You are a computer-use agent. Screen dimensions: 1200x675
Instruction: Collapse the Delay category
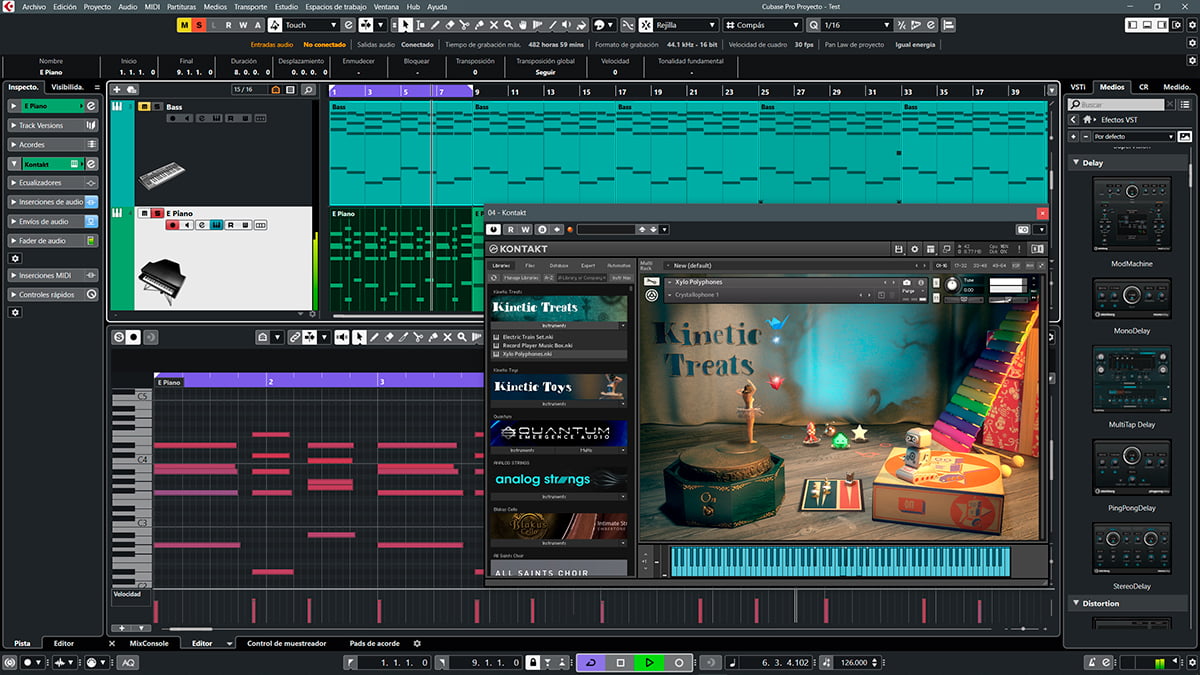pos(1075,163)
